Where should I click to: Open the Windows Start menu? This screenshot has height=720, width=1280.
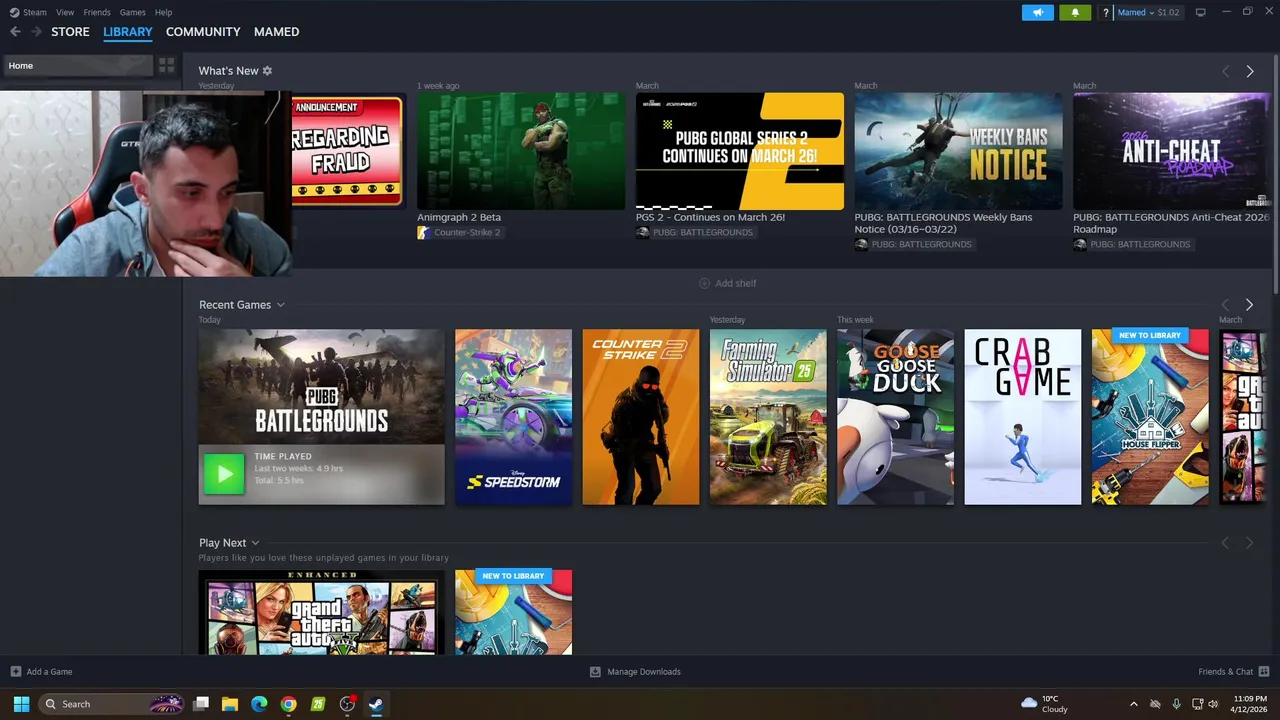21,704
